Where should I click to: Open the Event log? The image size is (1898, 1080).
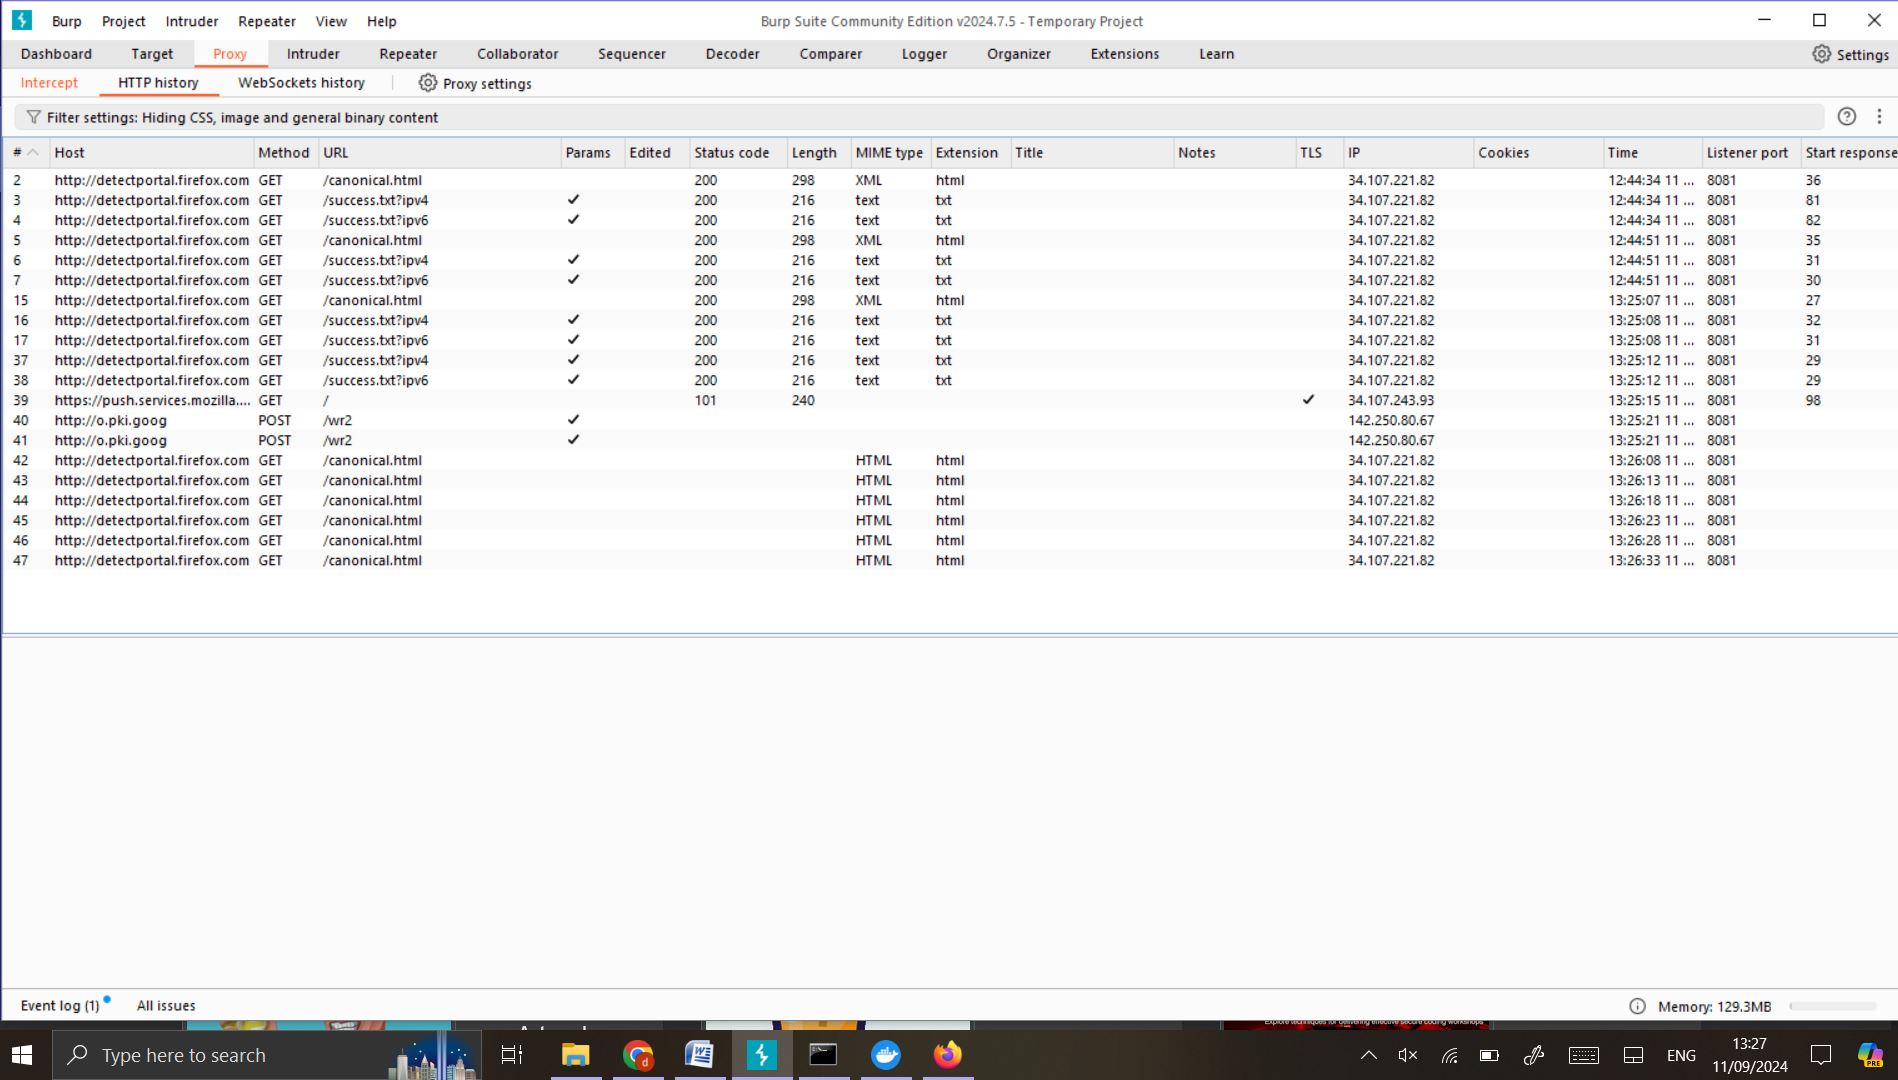pyautogui.click(x=60, y=1006)
